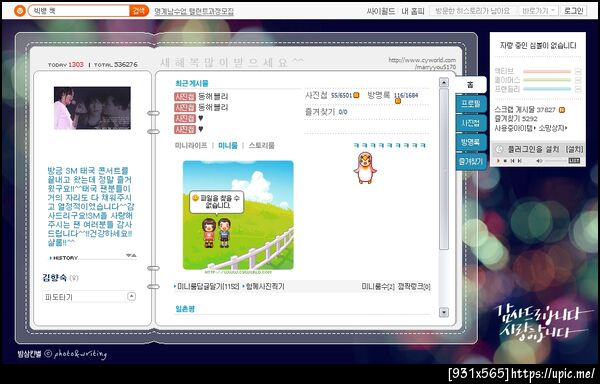
Task: Click the miniroom grass field image
Action: 238,215
